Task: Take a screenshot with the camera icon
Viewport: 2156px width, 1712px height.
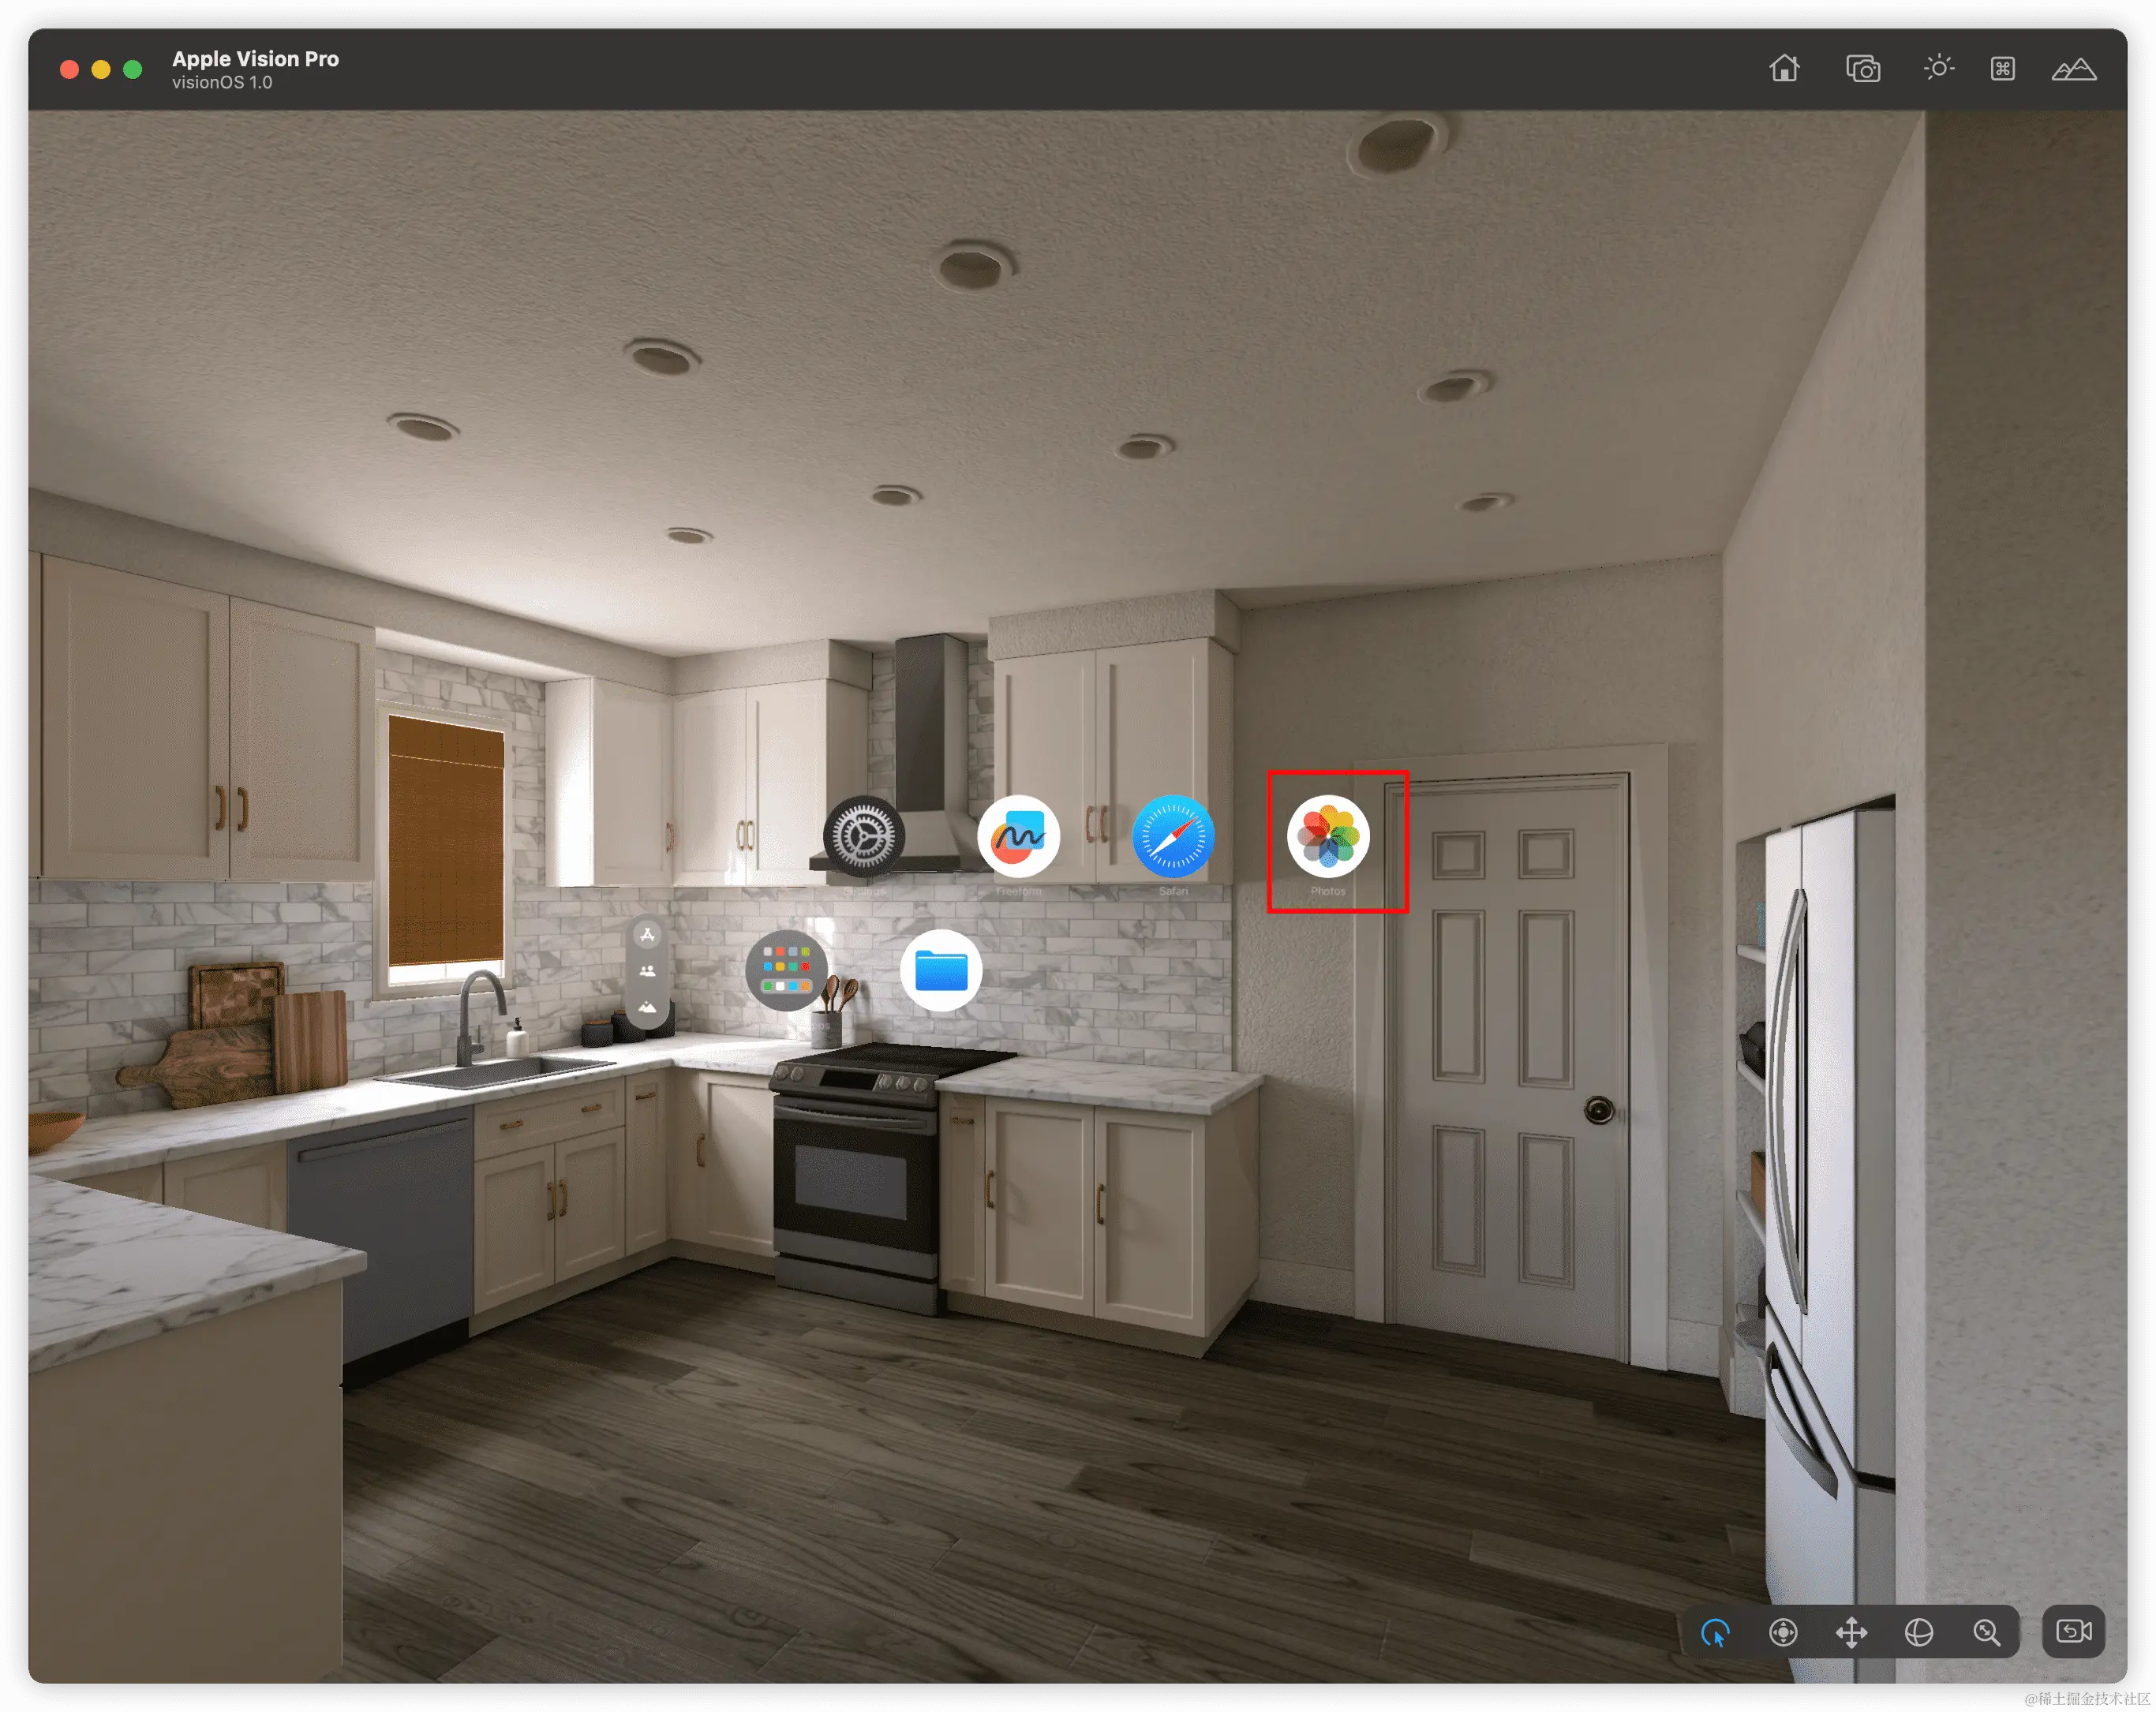Action: click(1862, 68)
